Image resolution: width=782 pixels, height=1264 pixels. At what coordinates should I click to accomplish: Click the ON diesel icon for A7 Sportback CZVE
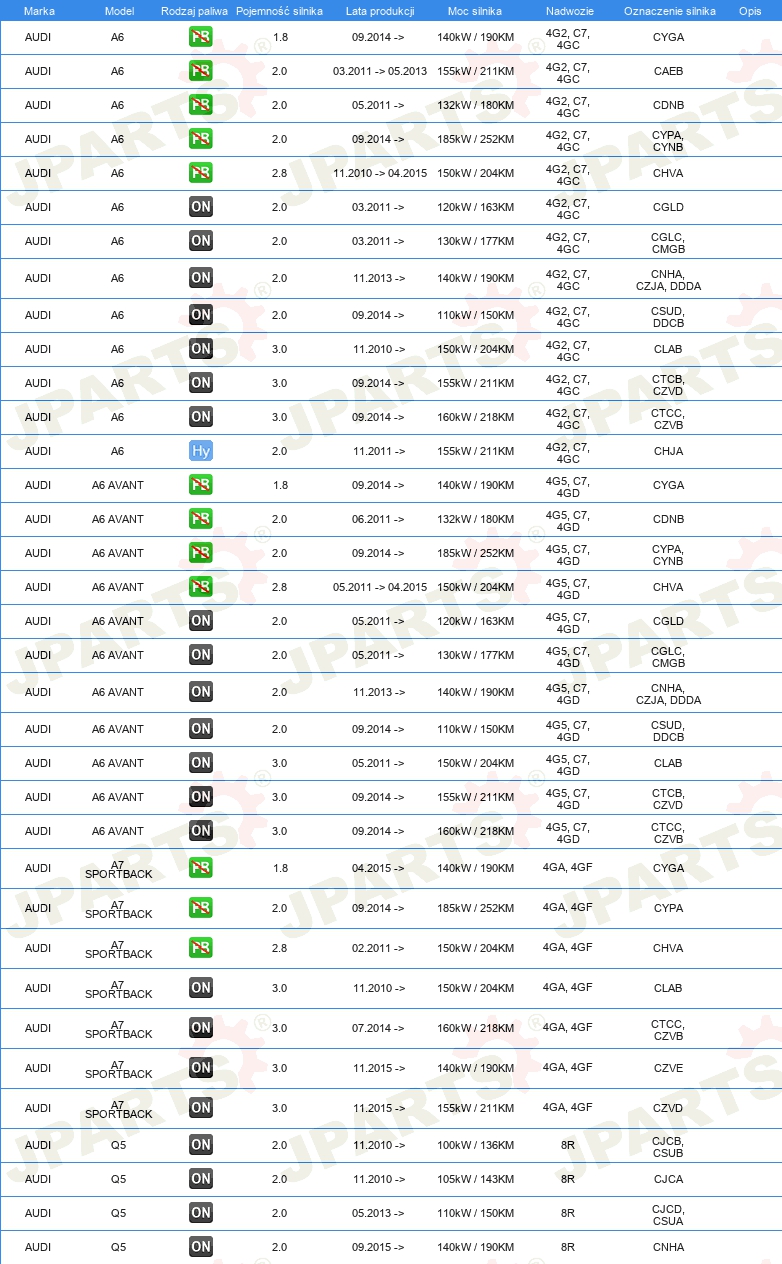point(201,1068)
